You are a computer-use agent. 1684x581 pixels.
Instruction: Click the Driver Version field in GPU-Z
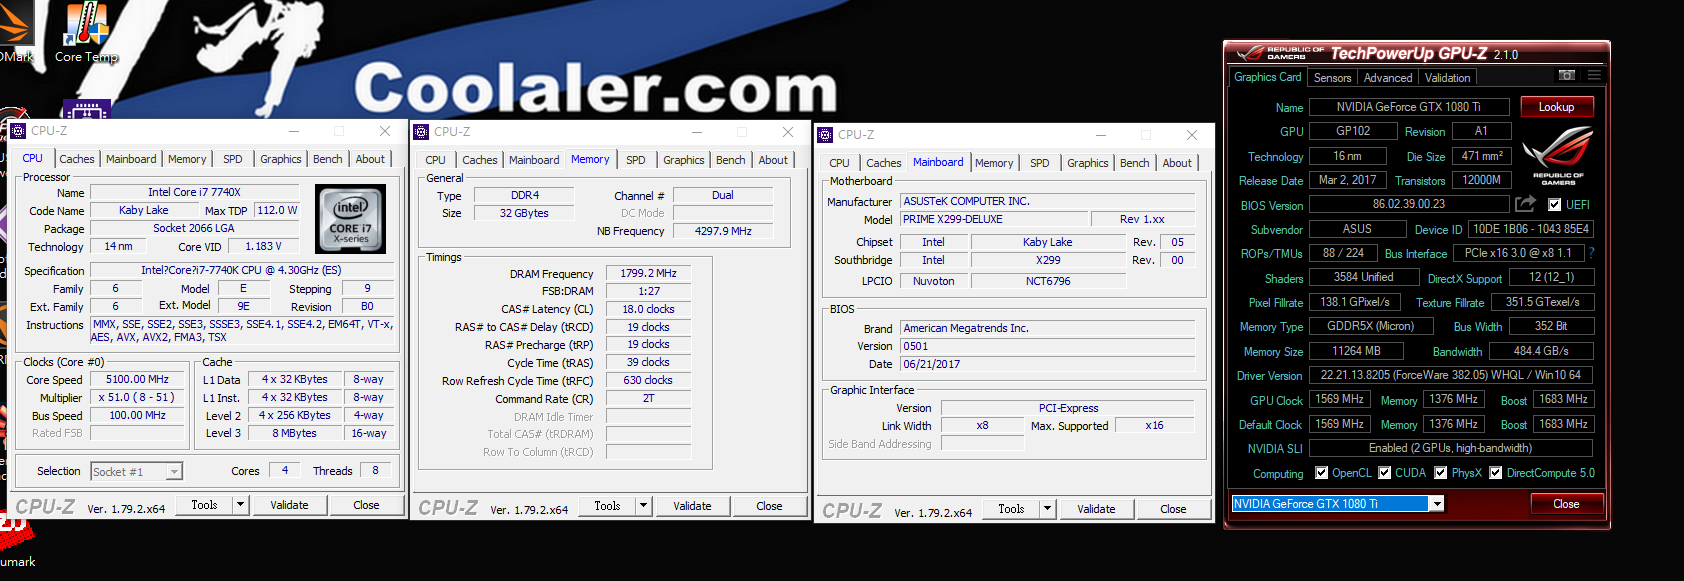(x=1451, y=375)
